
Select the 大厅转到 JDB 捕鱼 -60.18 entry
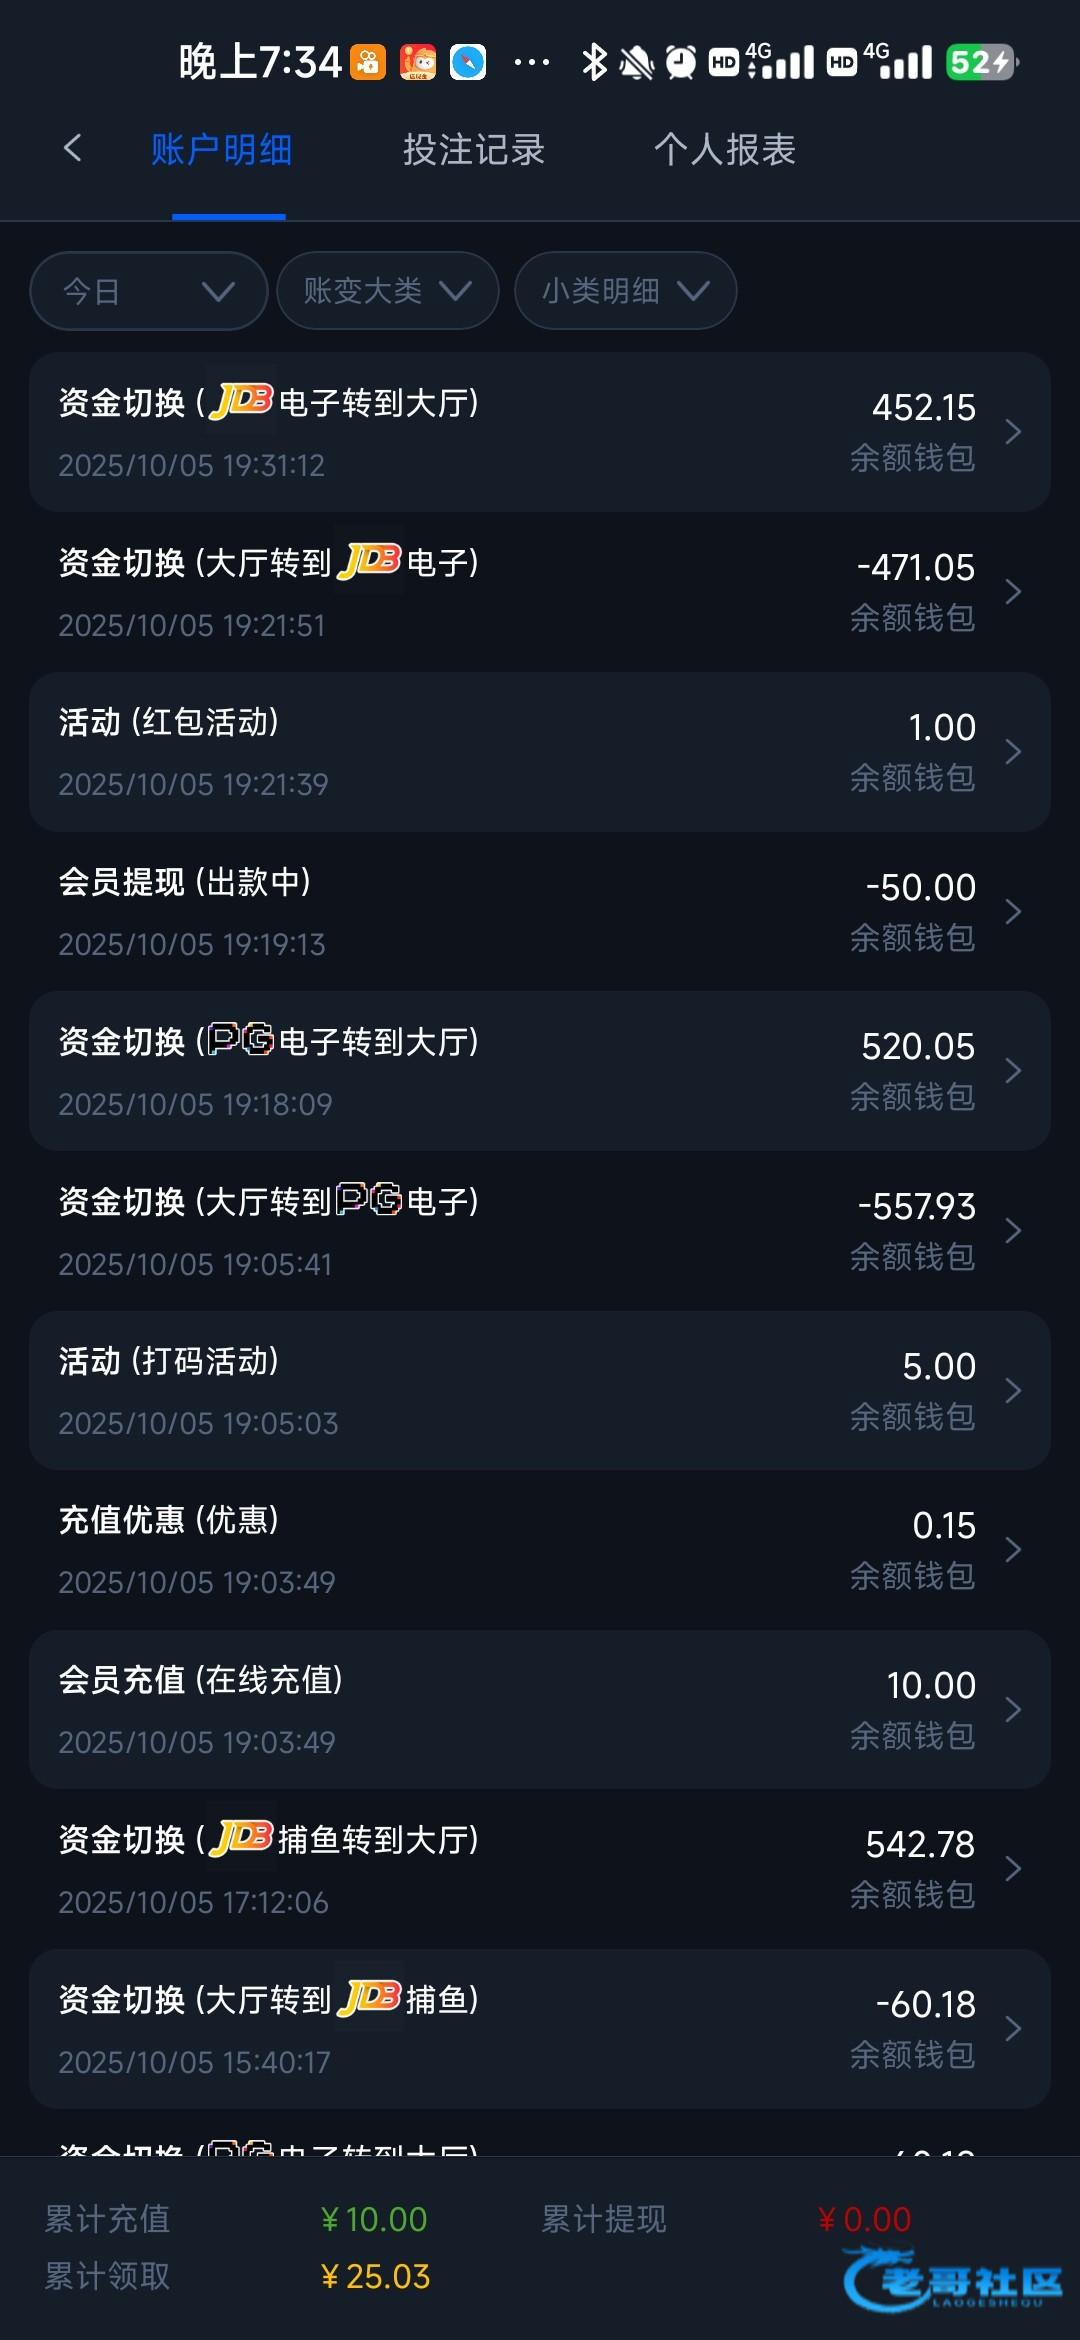point(539,2029)
